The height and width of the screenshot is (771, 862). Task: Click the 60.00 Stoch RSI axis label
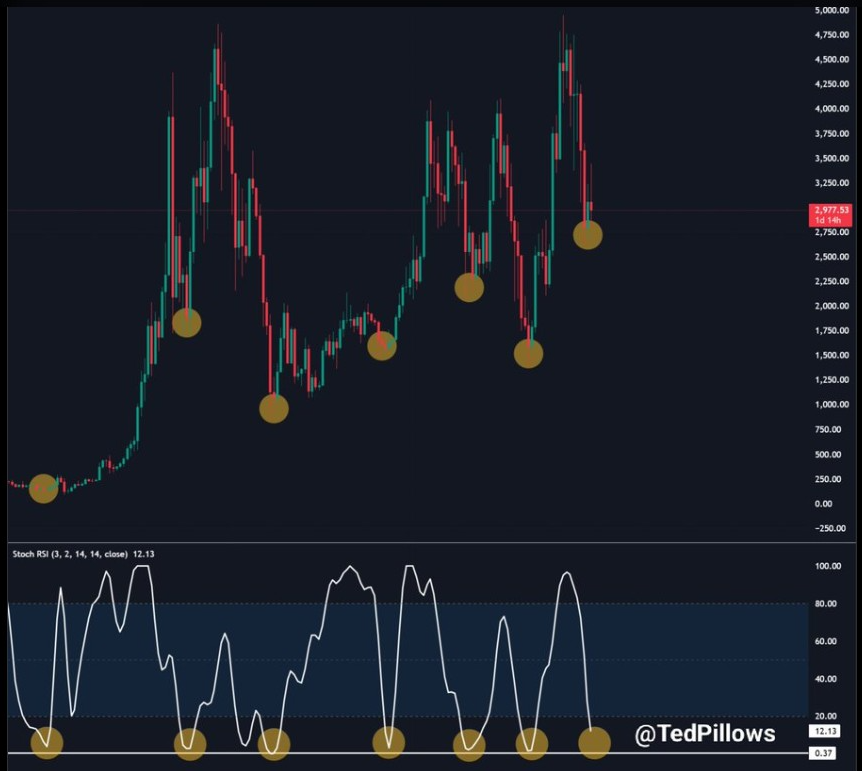826,641
